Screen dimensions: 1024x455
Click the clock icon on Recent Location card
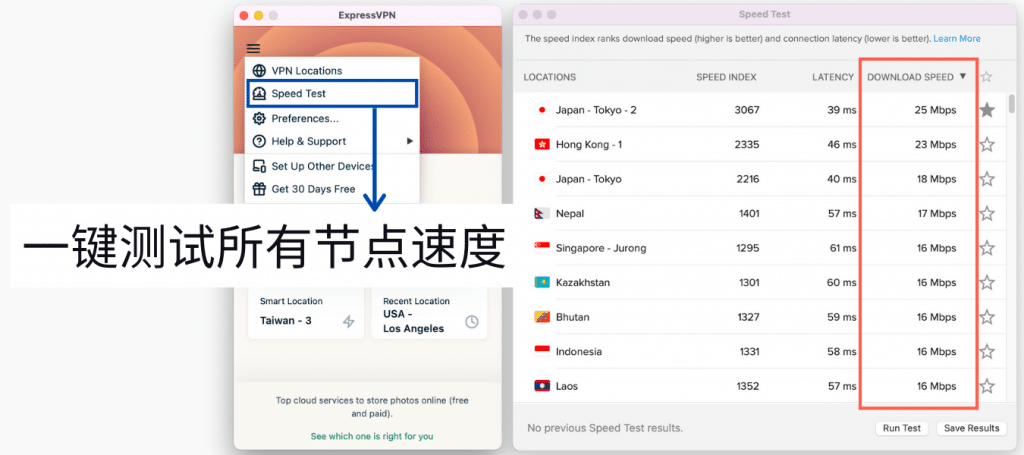[472, 321]
